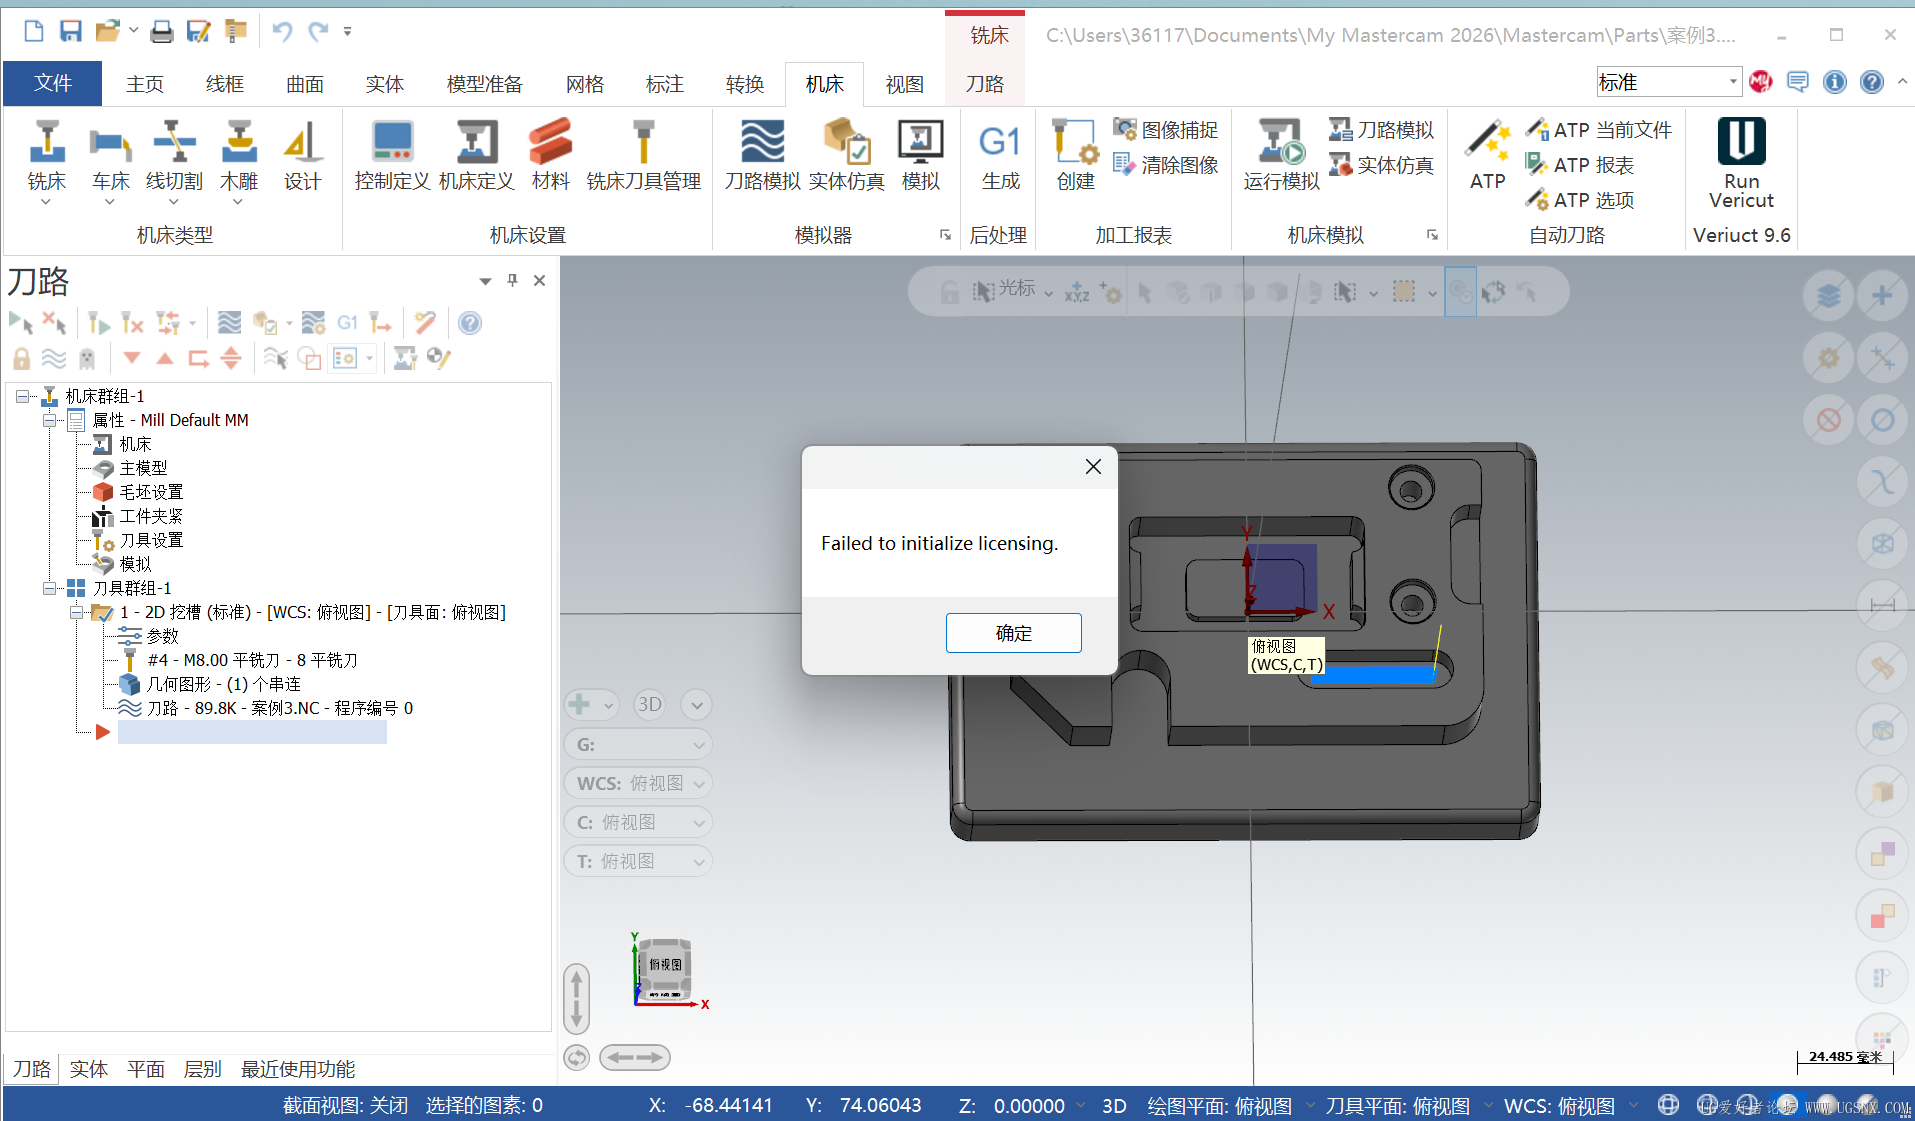Launch 刀路模拟 toolpath simulation
Image resolution: width=1915 pixels, height=1121 pixels.
pyautogui.click(x=762, y=155)
